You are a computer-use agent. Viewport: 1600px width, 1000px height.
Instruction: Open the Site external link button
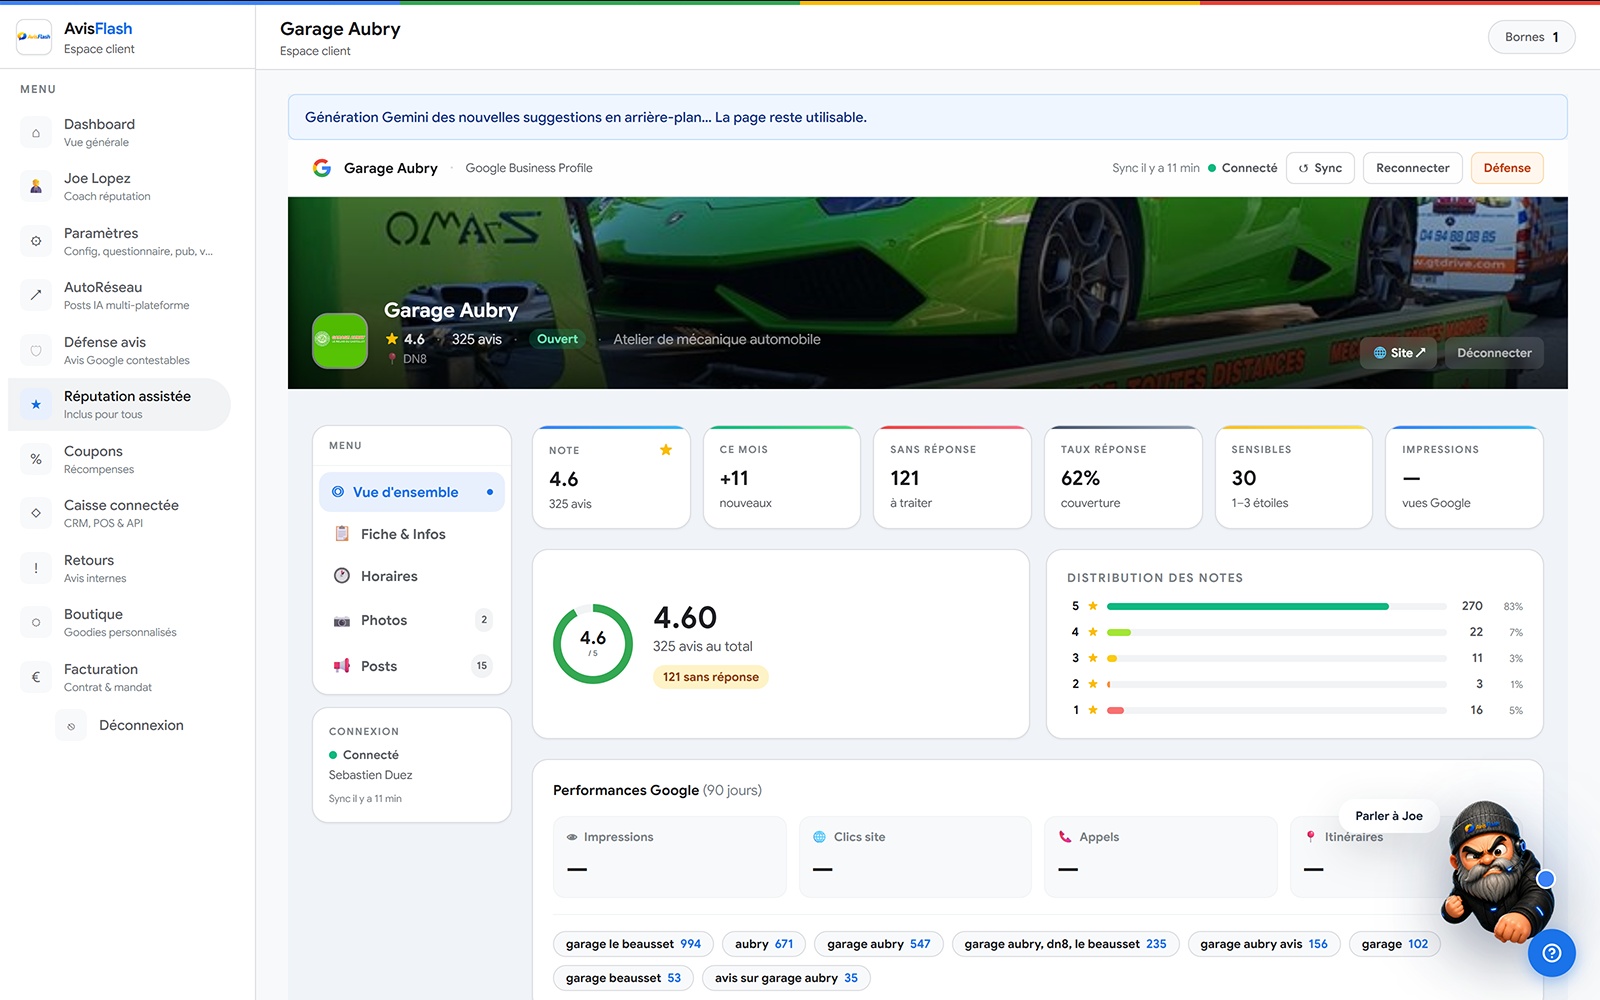[x=1399, y=353]
